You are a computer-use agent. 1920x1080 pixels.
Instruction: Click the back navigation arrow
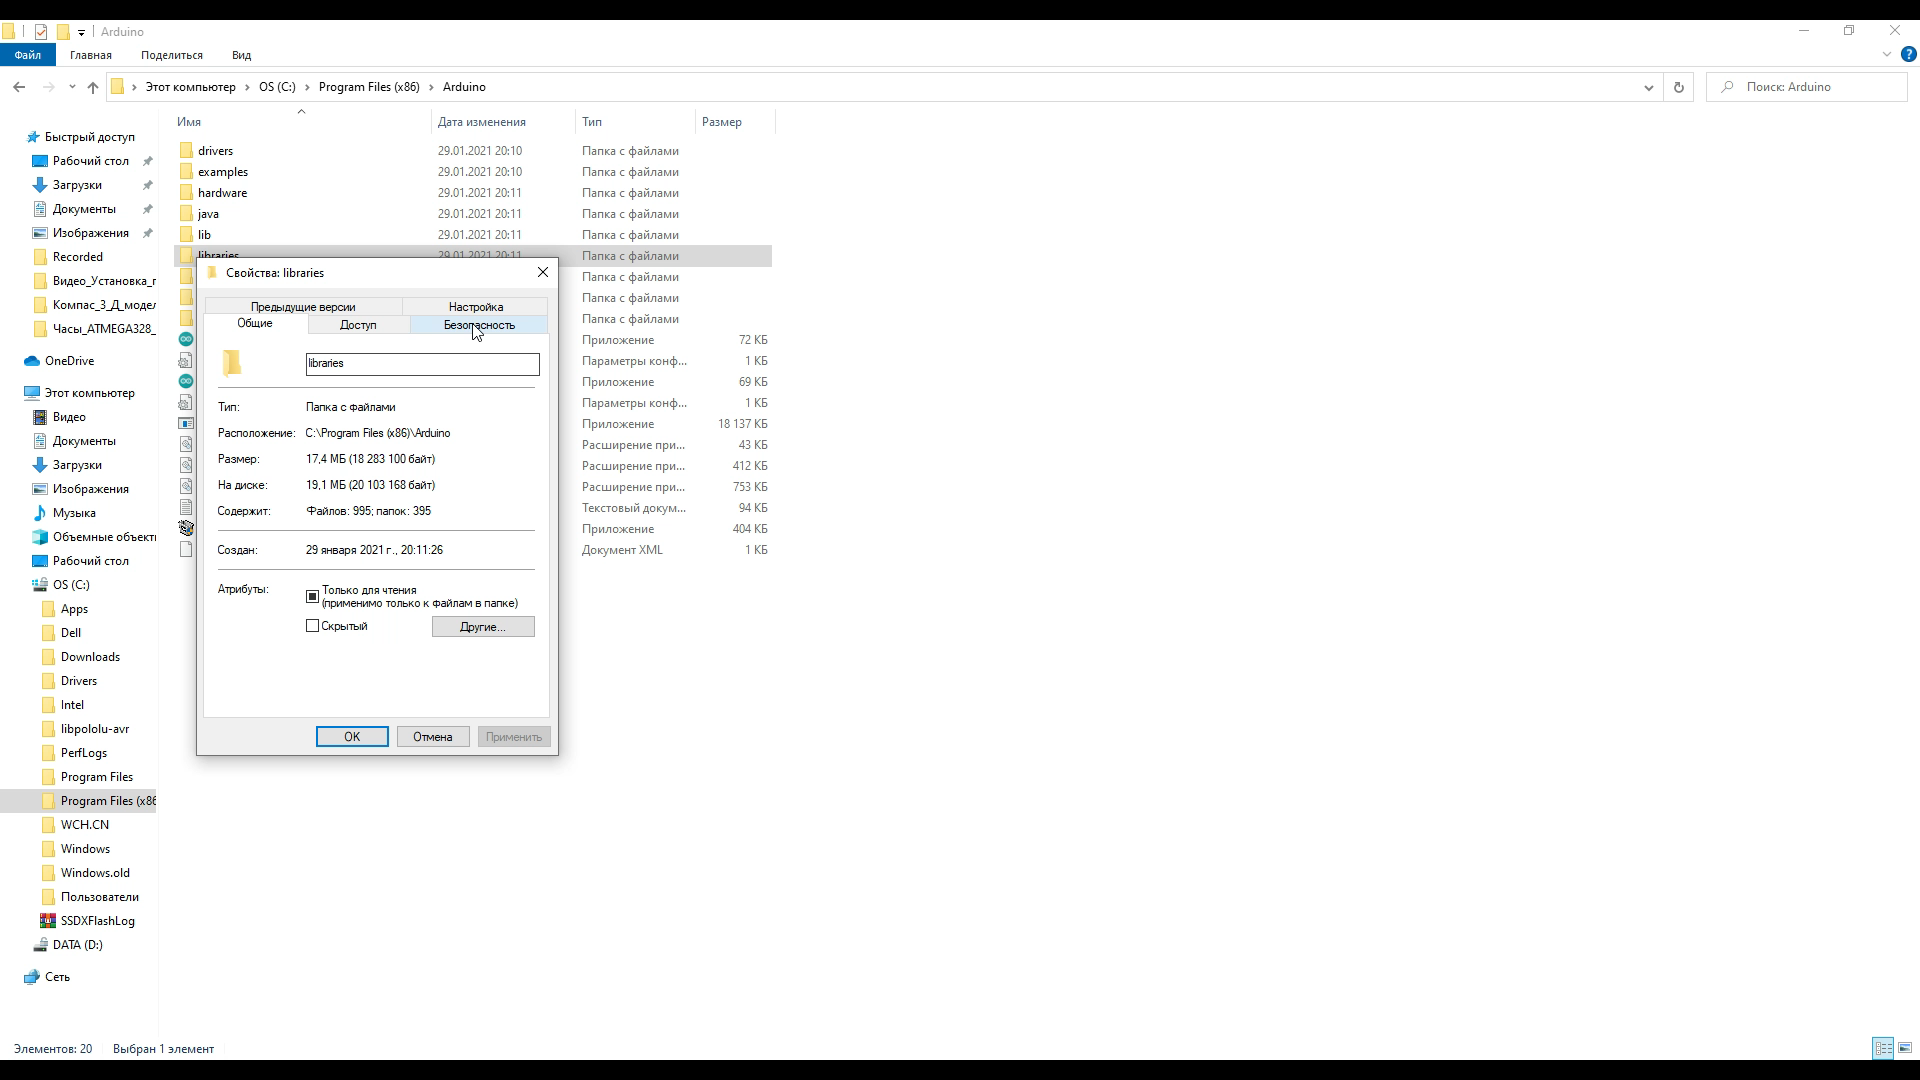[x=19, y=87]
